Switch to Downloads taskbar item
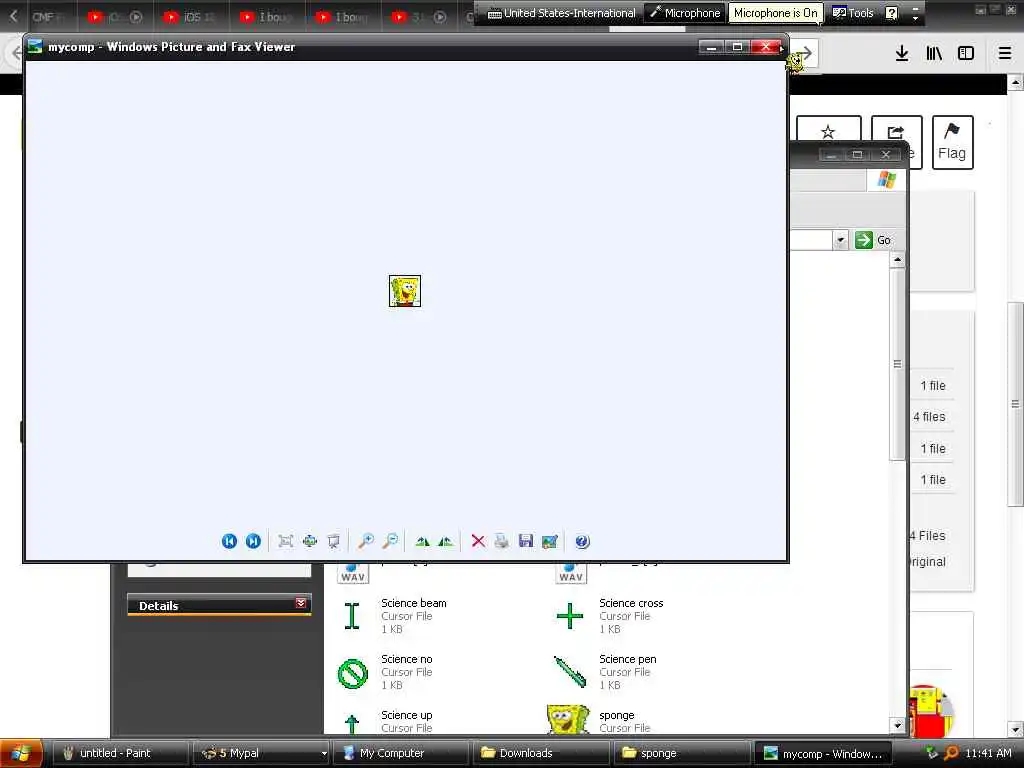The height and width of the screenshot is (768, 1024). coord(539,753)
